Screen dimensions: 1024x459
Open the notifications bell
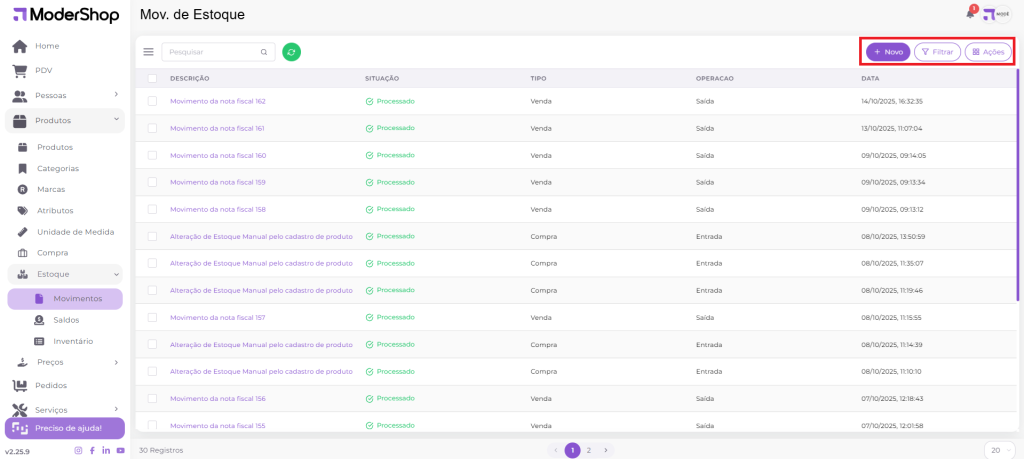coord(970,14)
